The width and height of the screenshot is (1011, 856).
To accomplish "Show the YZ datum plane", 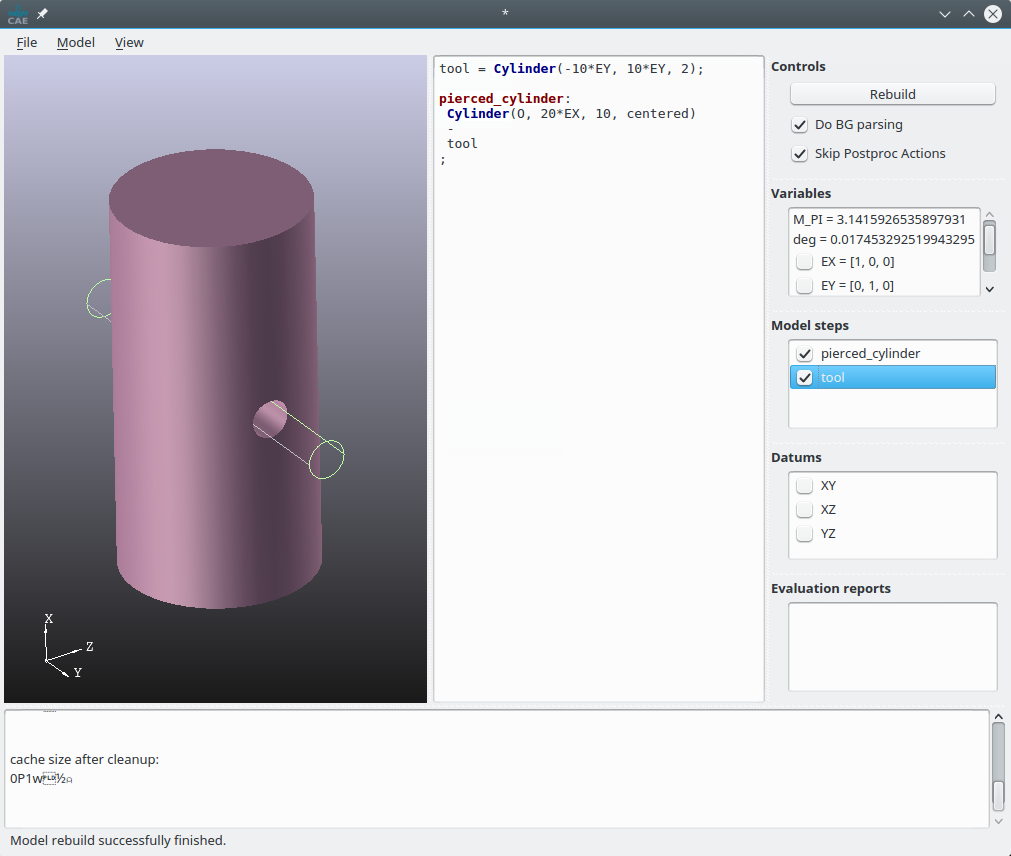I will coord(804,534).
